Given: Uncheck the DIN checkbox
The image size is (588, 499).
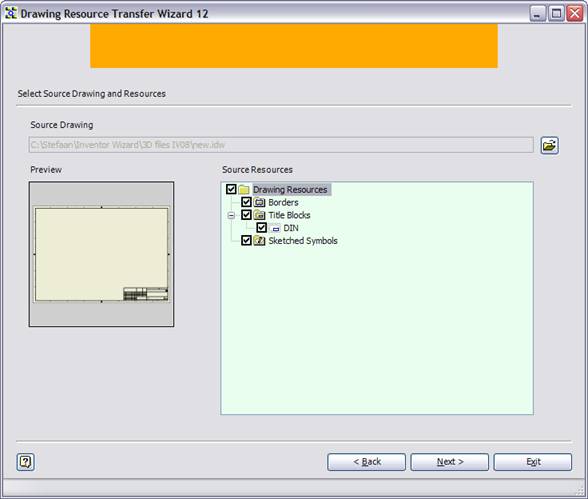Looking at the screenshot, I should [262, 228].
